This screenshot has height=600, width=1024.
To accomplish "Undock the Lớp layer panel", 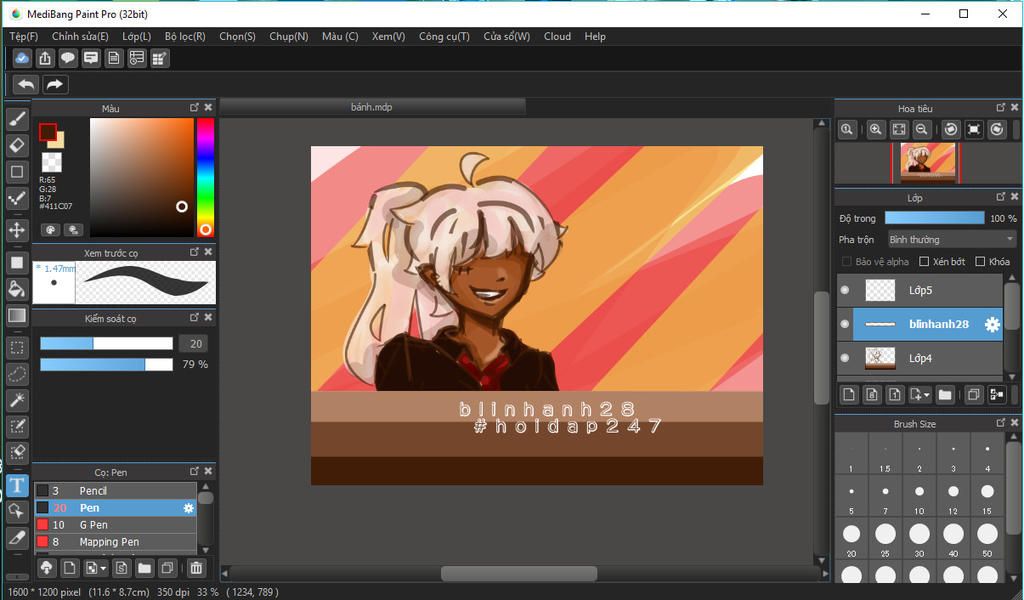I will point(1000,197).
